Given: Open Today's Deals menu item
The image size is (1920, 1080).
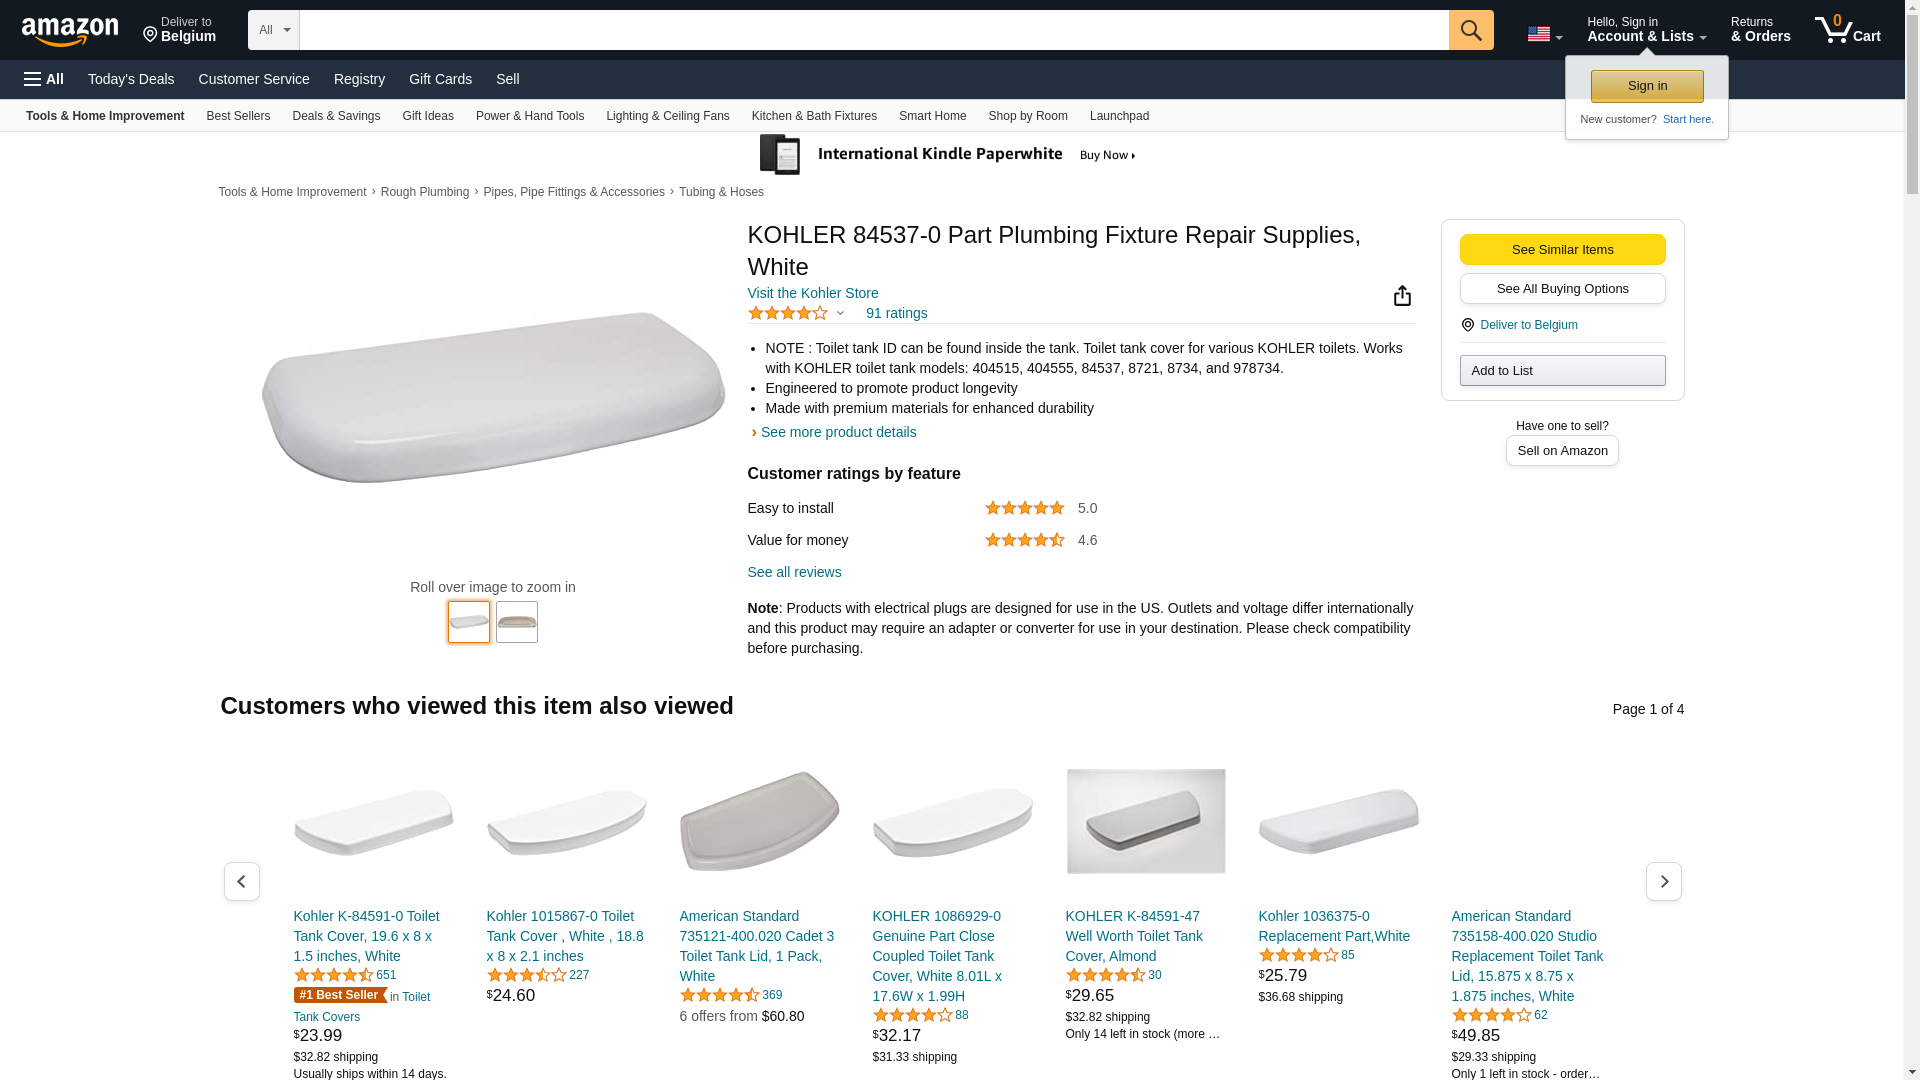Looking at the screenshot, I should [131, 79].
